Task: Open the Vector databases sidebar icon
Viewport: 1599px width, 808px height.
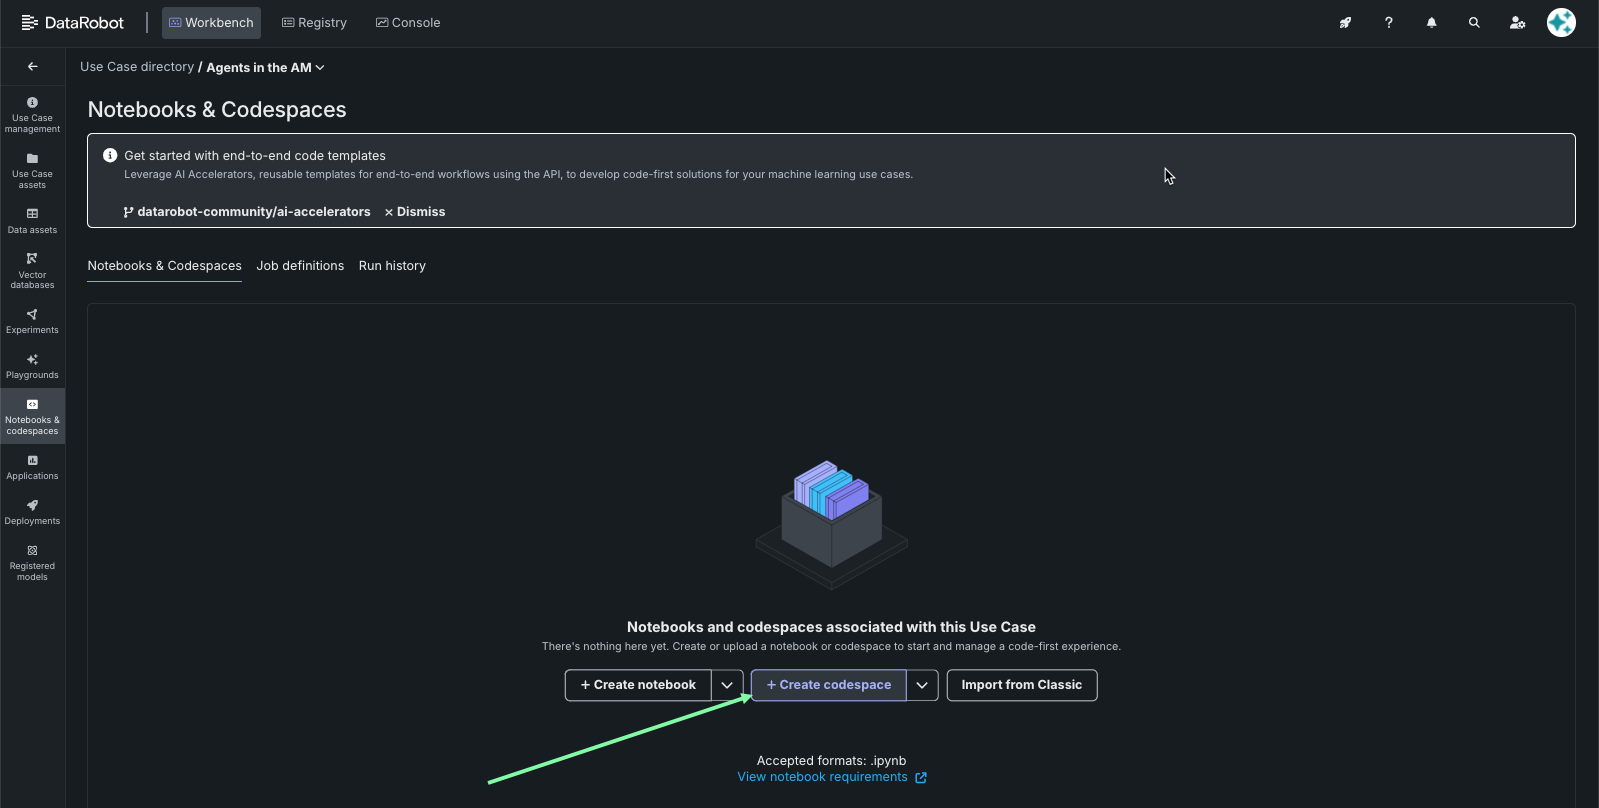Action: point(32,270)
